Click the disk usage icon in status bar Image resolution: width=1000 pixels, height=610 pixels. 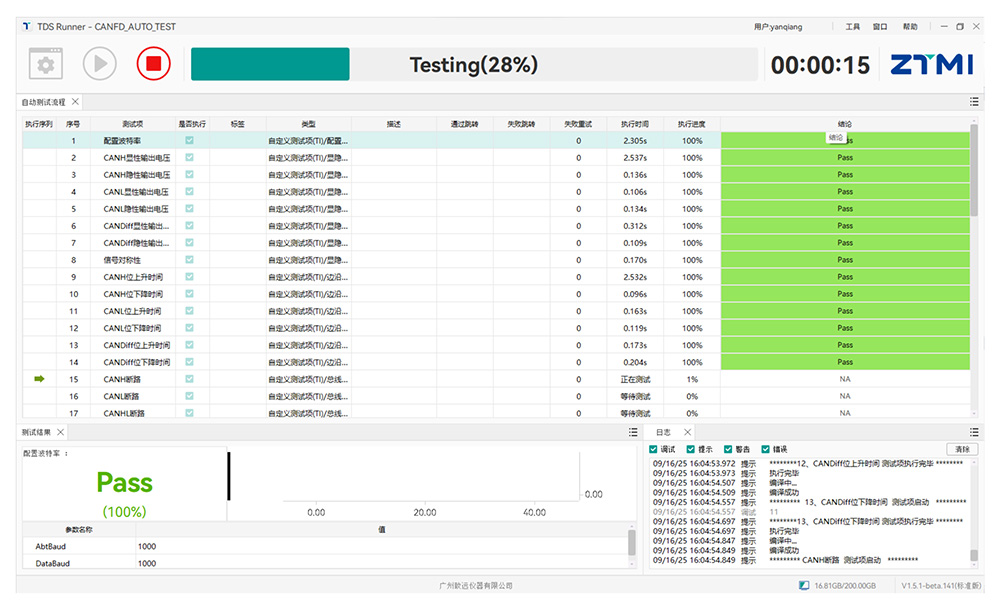click(x=804, y=585)
